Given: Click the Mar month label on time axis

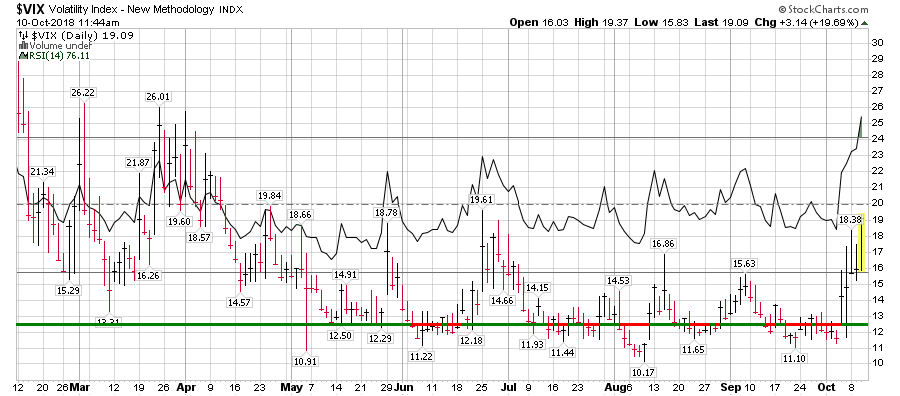Looking at the screenshot, I should pos(79,387).
